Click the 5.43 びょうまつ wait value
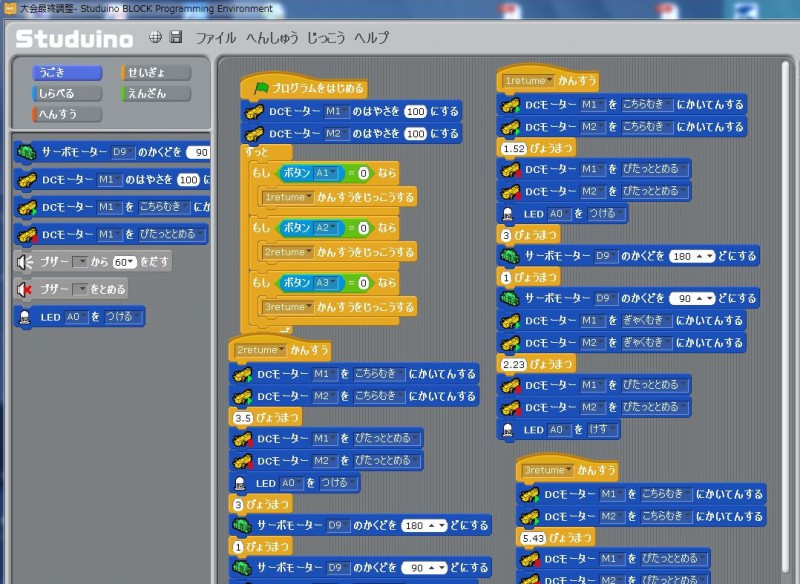This screenshot has height=584, width=800. pos(533,538)
